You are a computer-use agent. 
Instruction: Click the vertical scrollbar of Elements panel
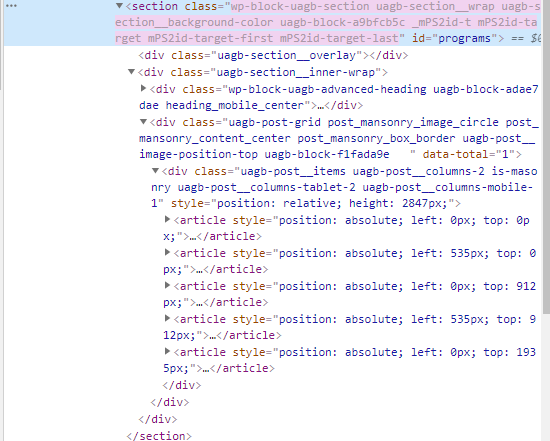tap(546, 157)
